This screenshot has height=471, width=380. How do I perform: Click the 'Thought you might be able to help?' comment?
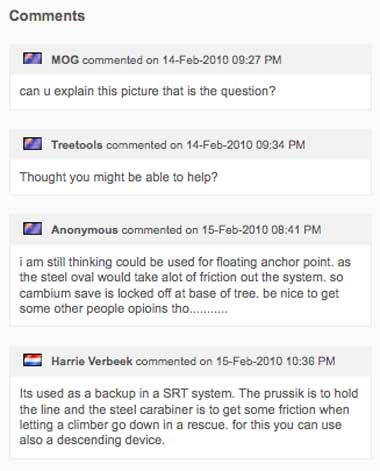pyautogui.click(x=118, y=177)
